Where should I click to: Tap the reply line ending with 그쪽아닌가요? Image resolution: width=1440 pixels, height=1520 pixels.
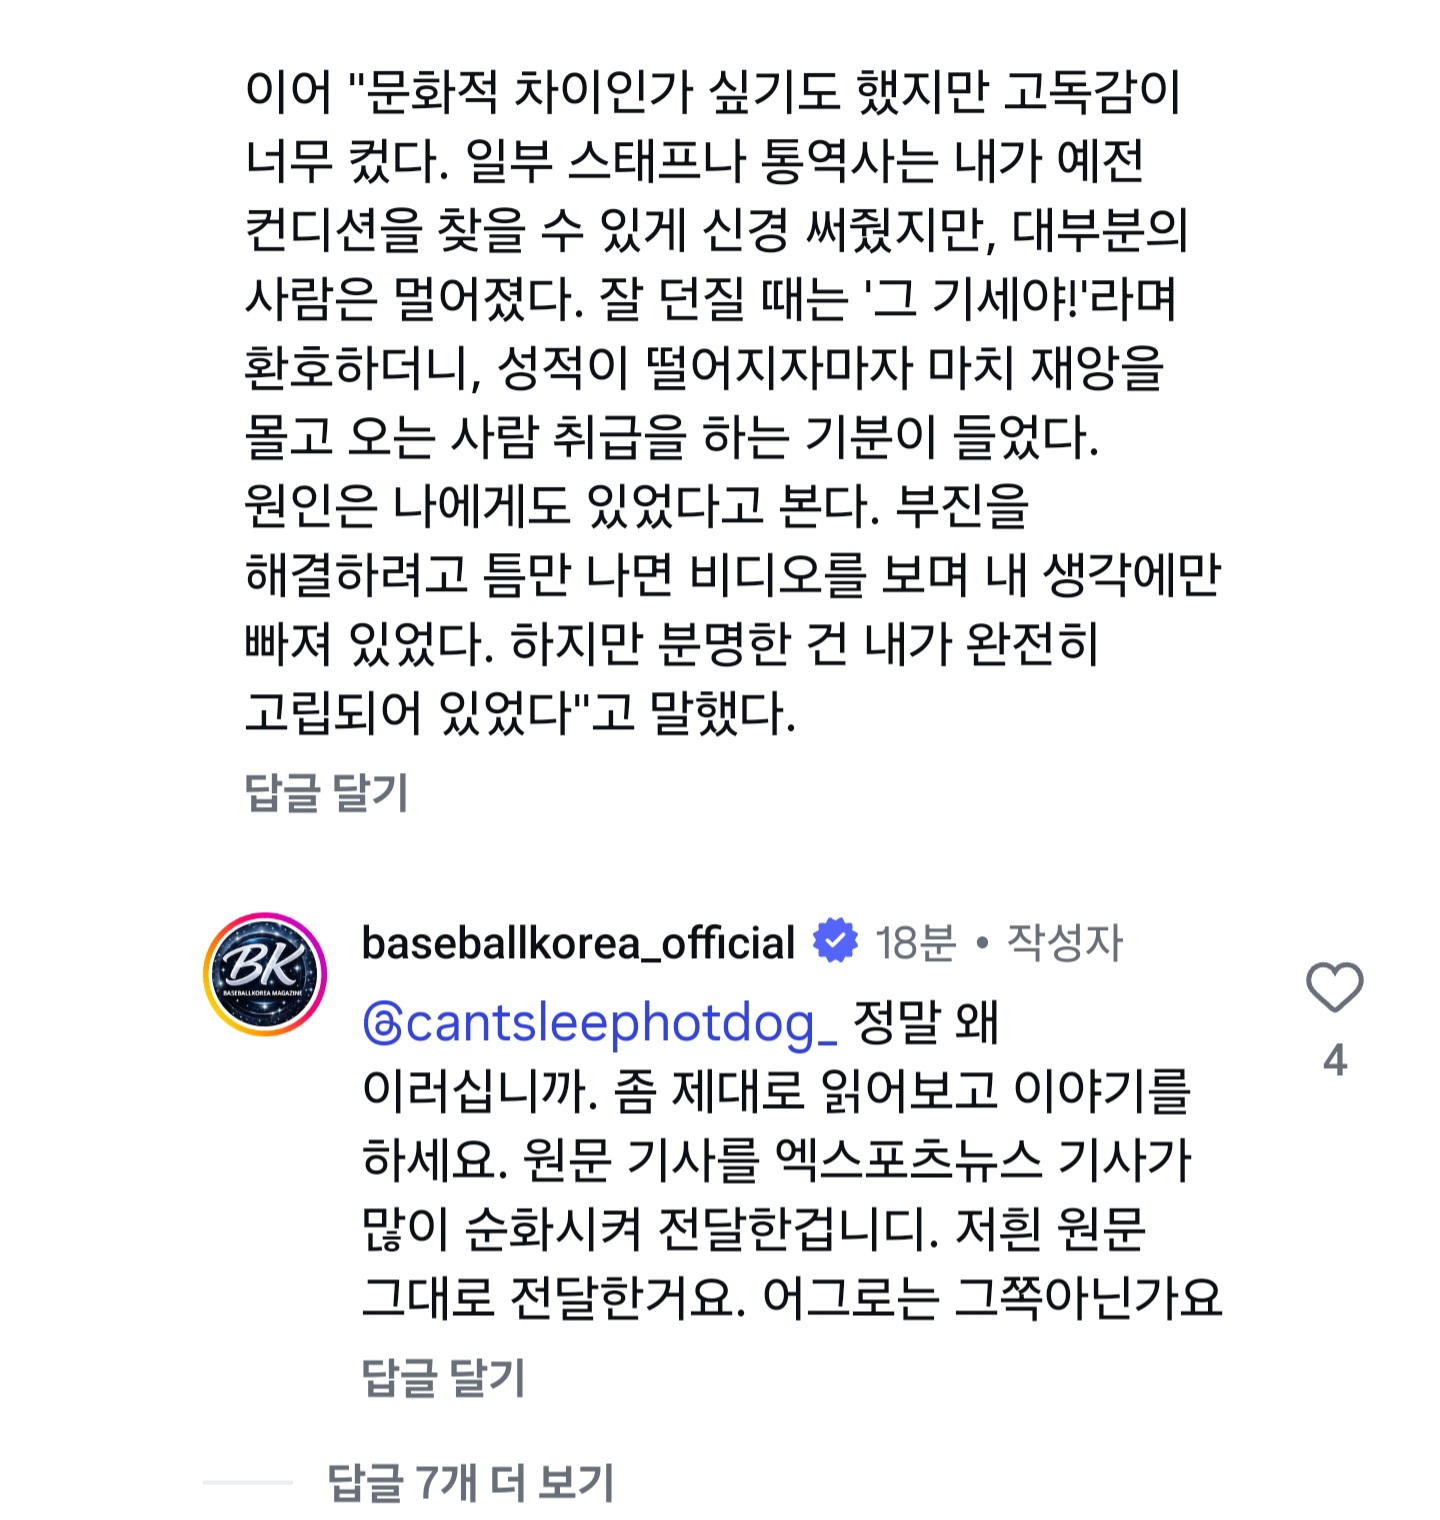click(x=790, y=1298)
